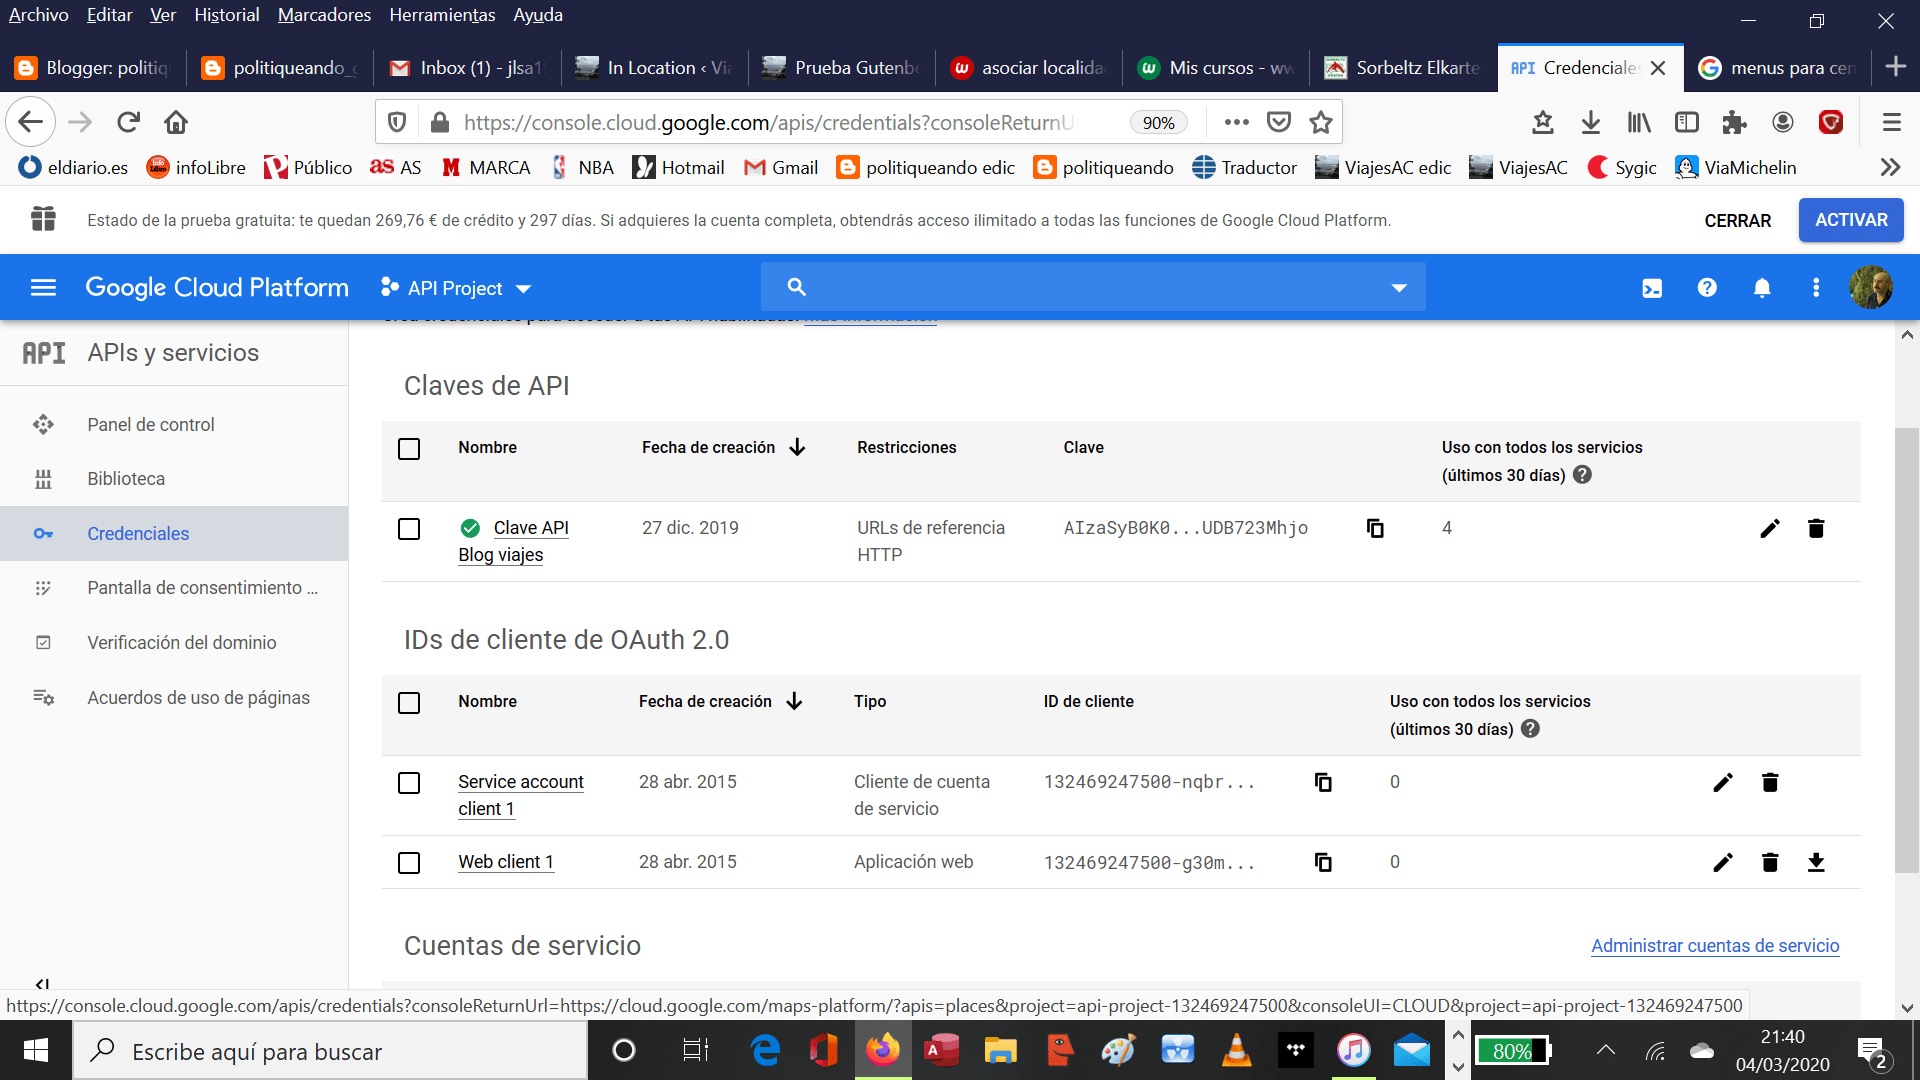
Task: Click the page vertical scrollbar
Action: pos(1907,650)
